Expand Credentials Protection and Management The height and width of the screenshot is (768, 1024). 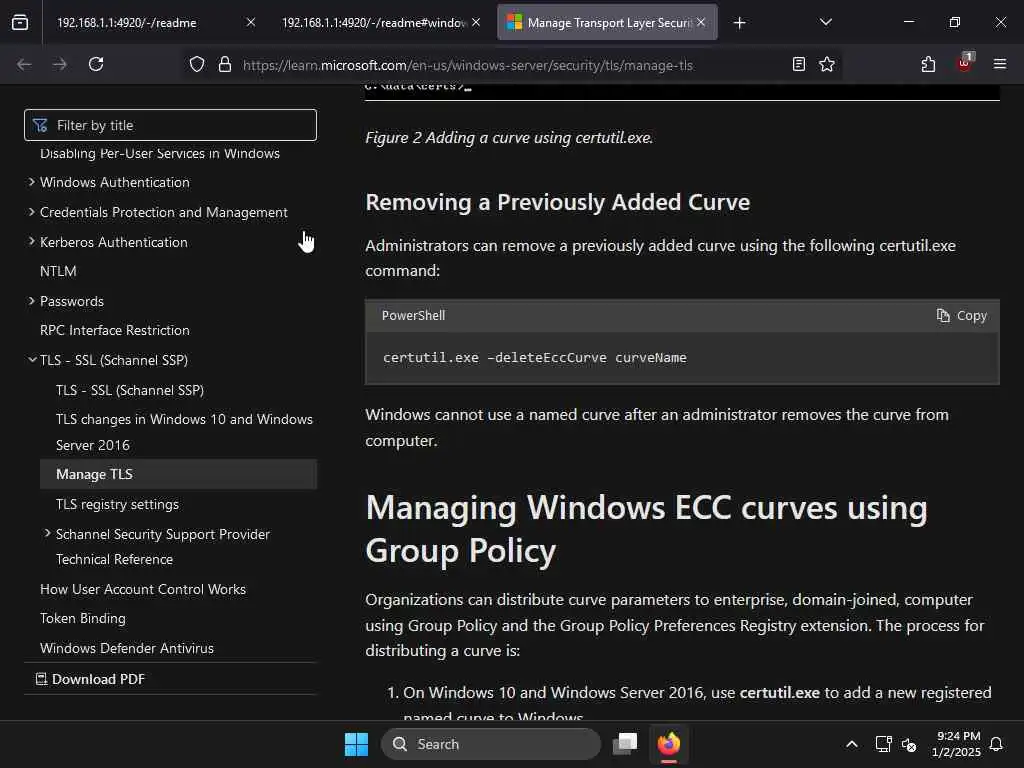point(31,212)
